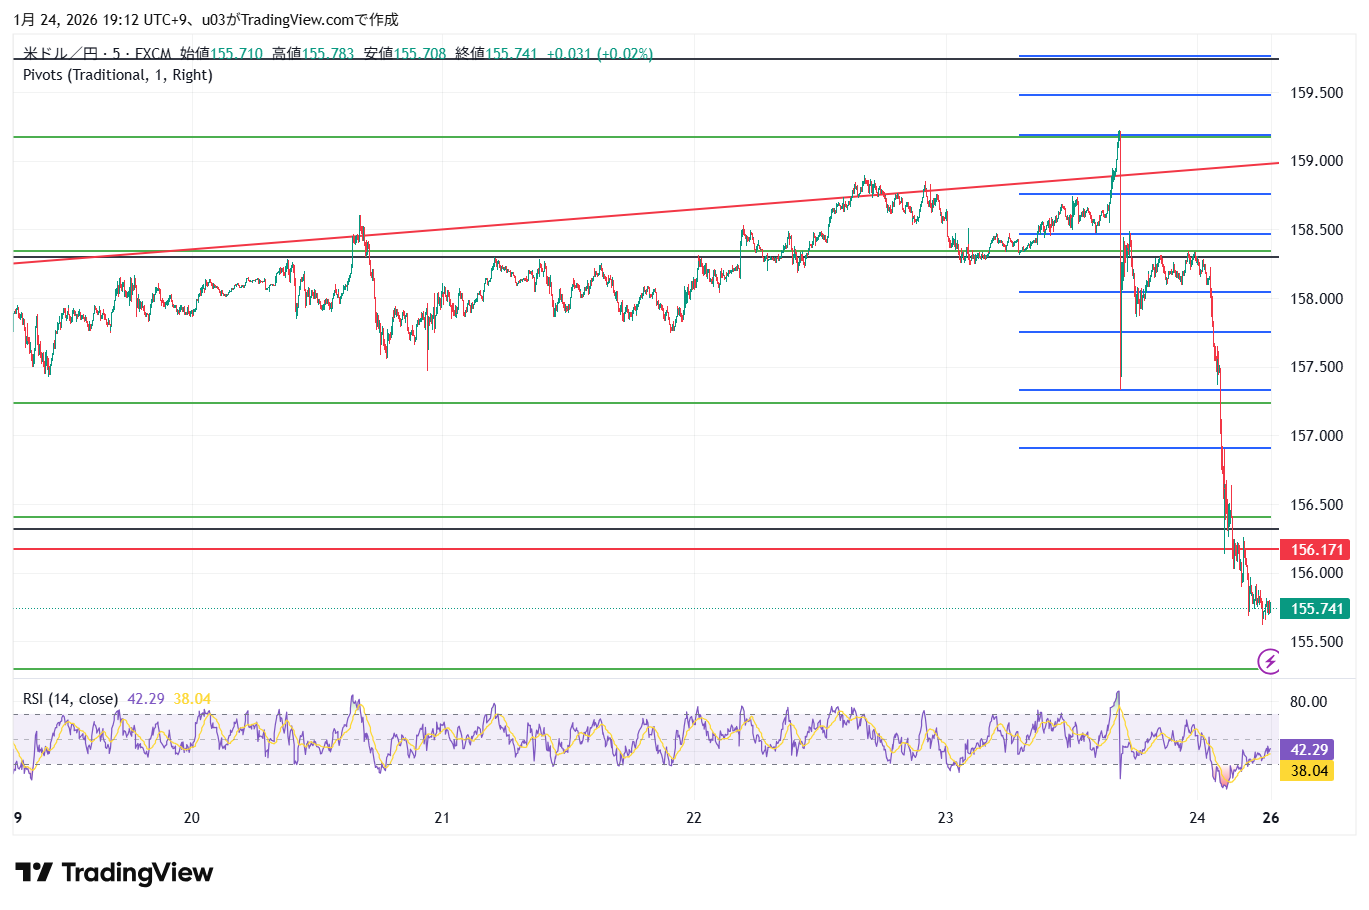Click the +0.031 (+0.02%) change value
Viewport: 1369px width, 910px height.
(x=599, y=53)
